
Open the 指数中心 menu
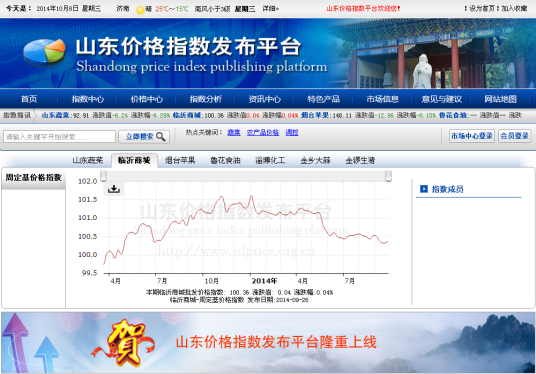coord(88,99)
